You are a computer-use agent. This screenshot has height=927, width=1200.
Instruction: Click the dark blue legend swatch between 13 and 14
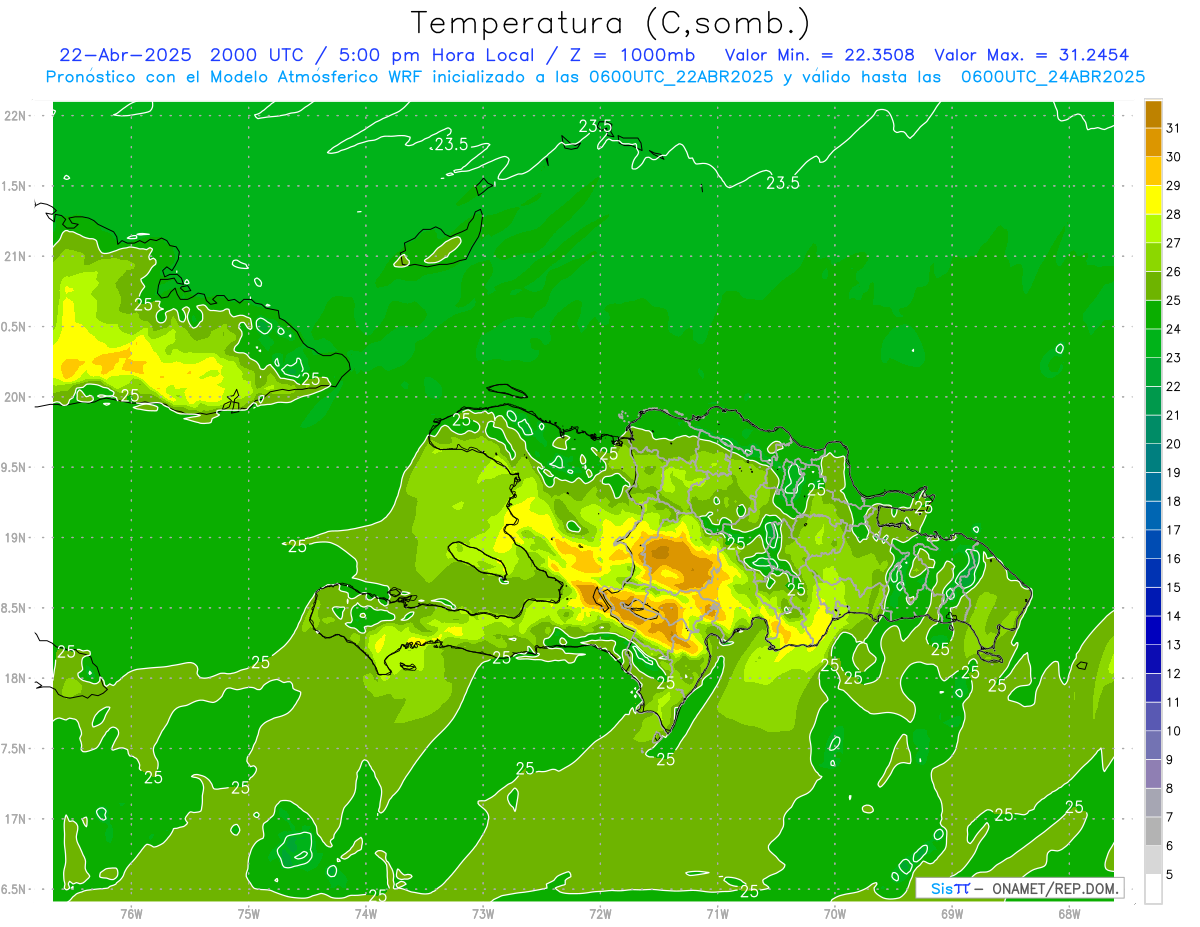1153,631
